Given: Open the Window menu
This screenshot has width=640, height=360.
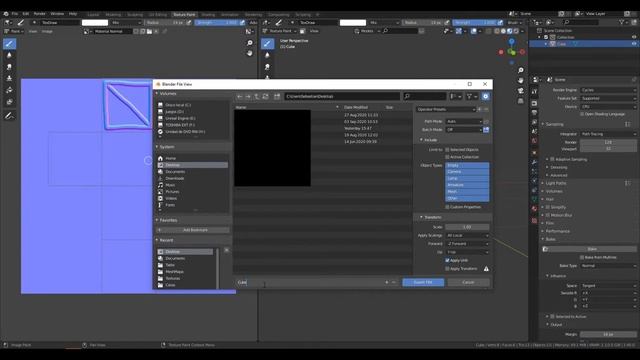Looking at the screenshot, I should coord(57,14).
